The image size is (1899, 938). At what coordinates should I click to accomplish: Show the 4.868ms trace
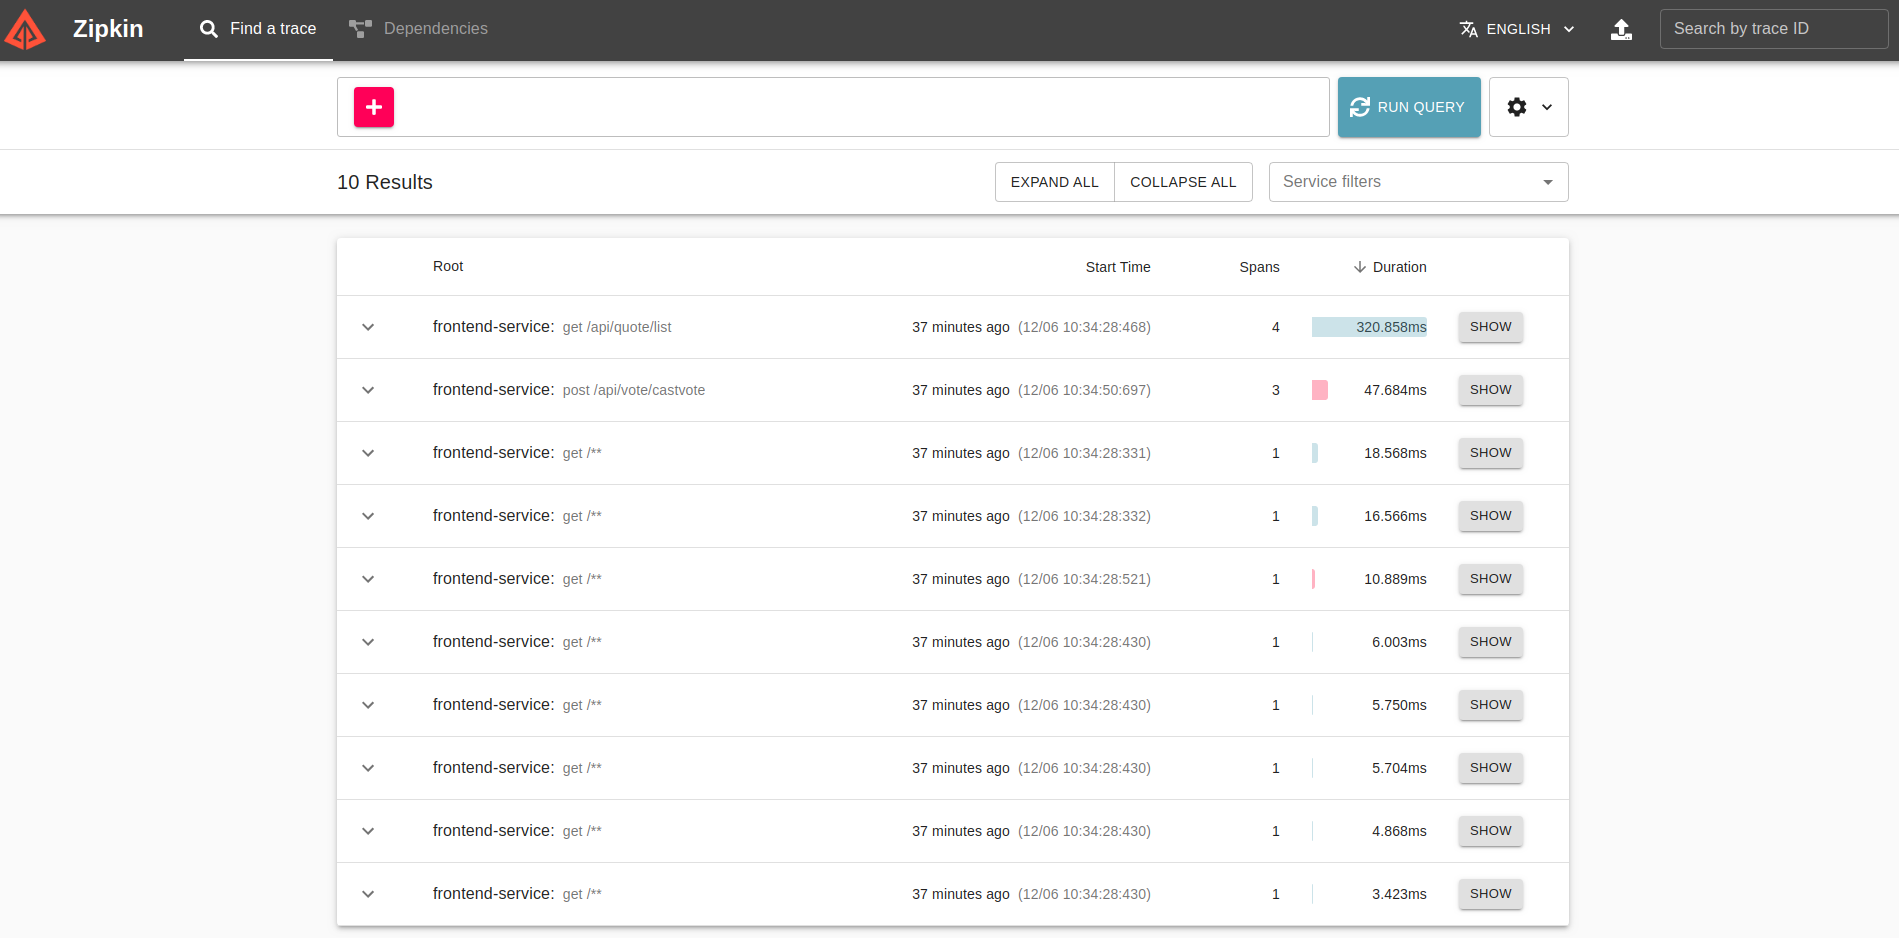pos(1490,831)
